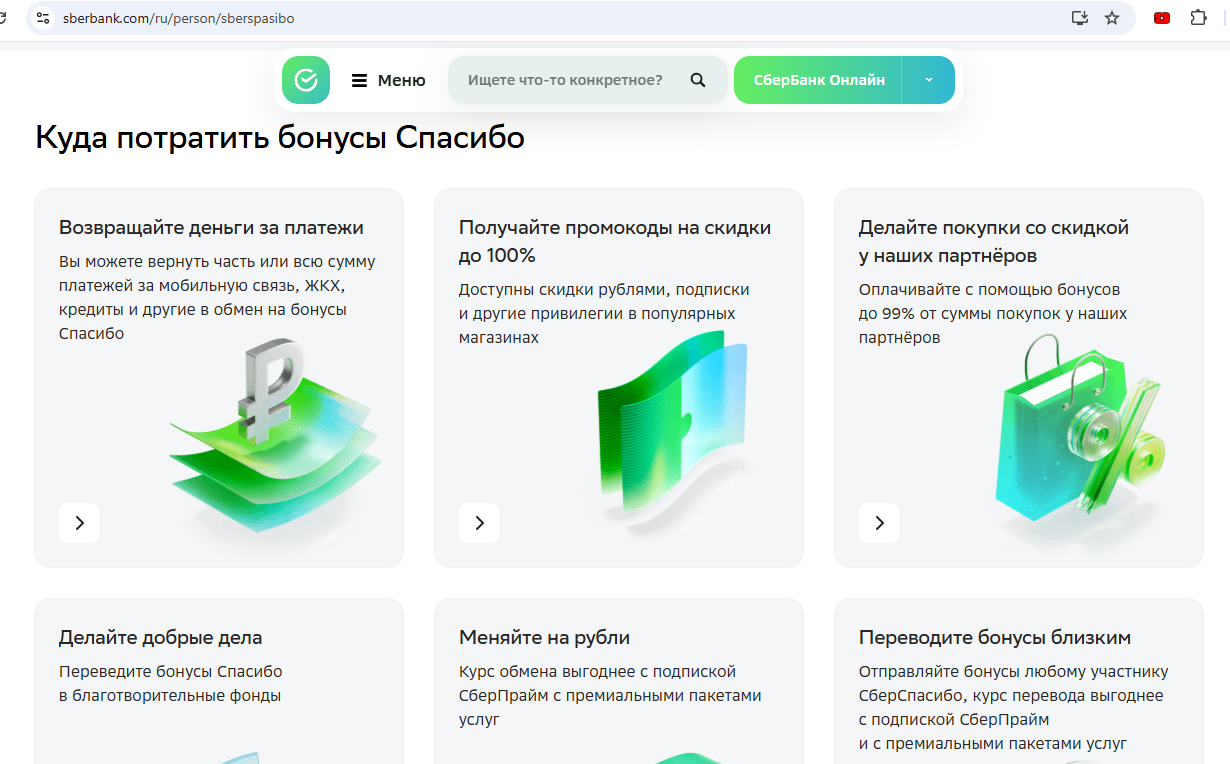1230x764 pixels.
Task: Click the install app icon in address bar
Action: (x=1079, y=18)
